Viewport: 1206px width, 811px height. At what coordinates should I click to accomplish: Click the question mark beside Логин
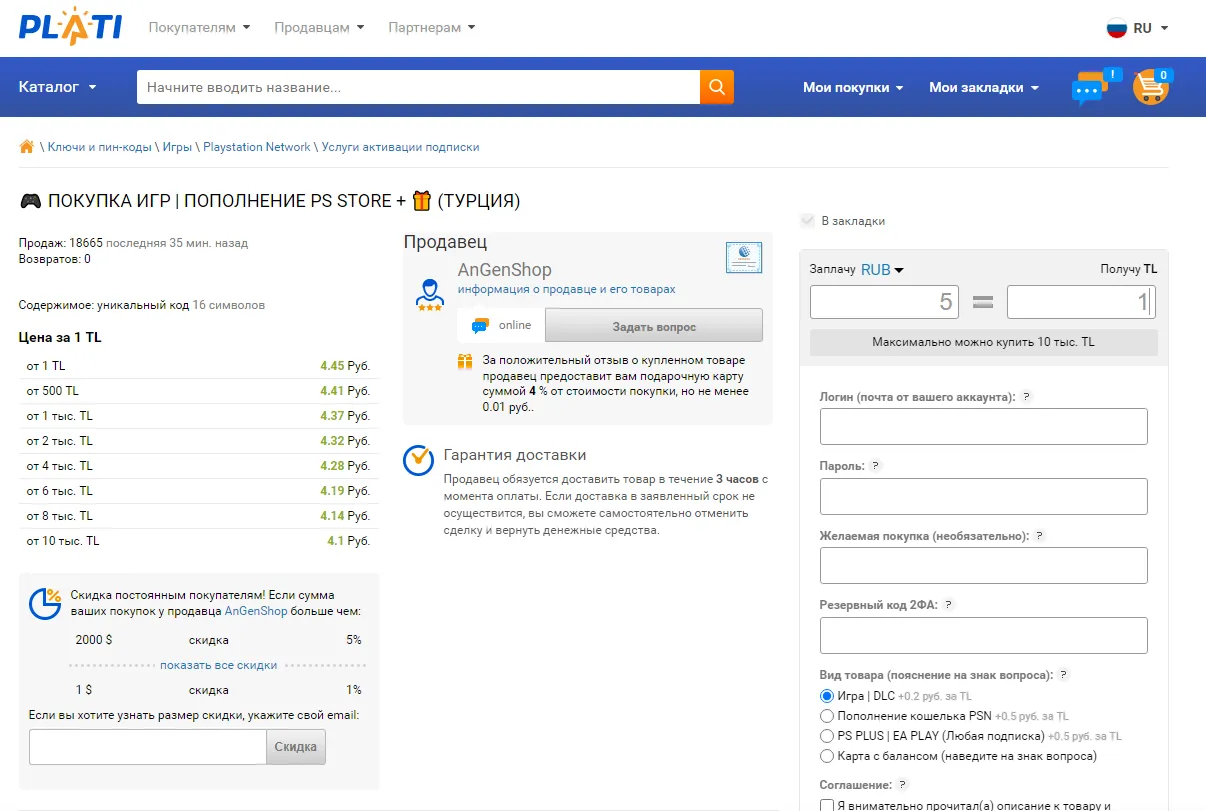(x=1025, y=397)
